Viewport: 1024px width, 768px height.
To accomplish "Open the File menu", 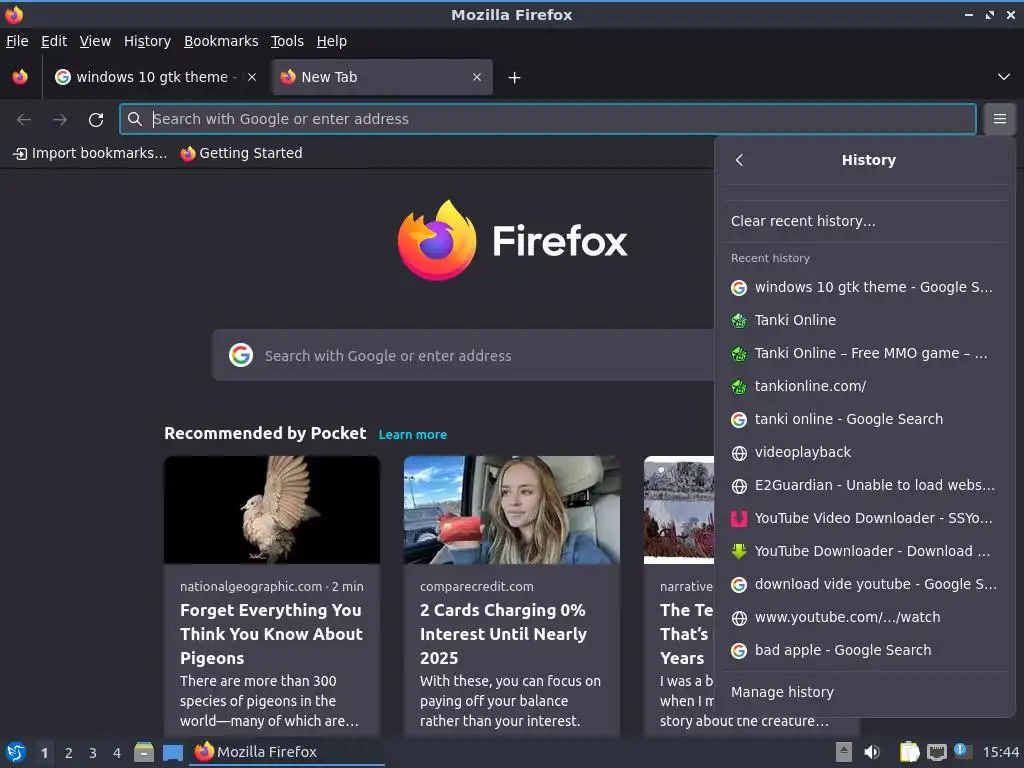I will coord(17,41).
